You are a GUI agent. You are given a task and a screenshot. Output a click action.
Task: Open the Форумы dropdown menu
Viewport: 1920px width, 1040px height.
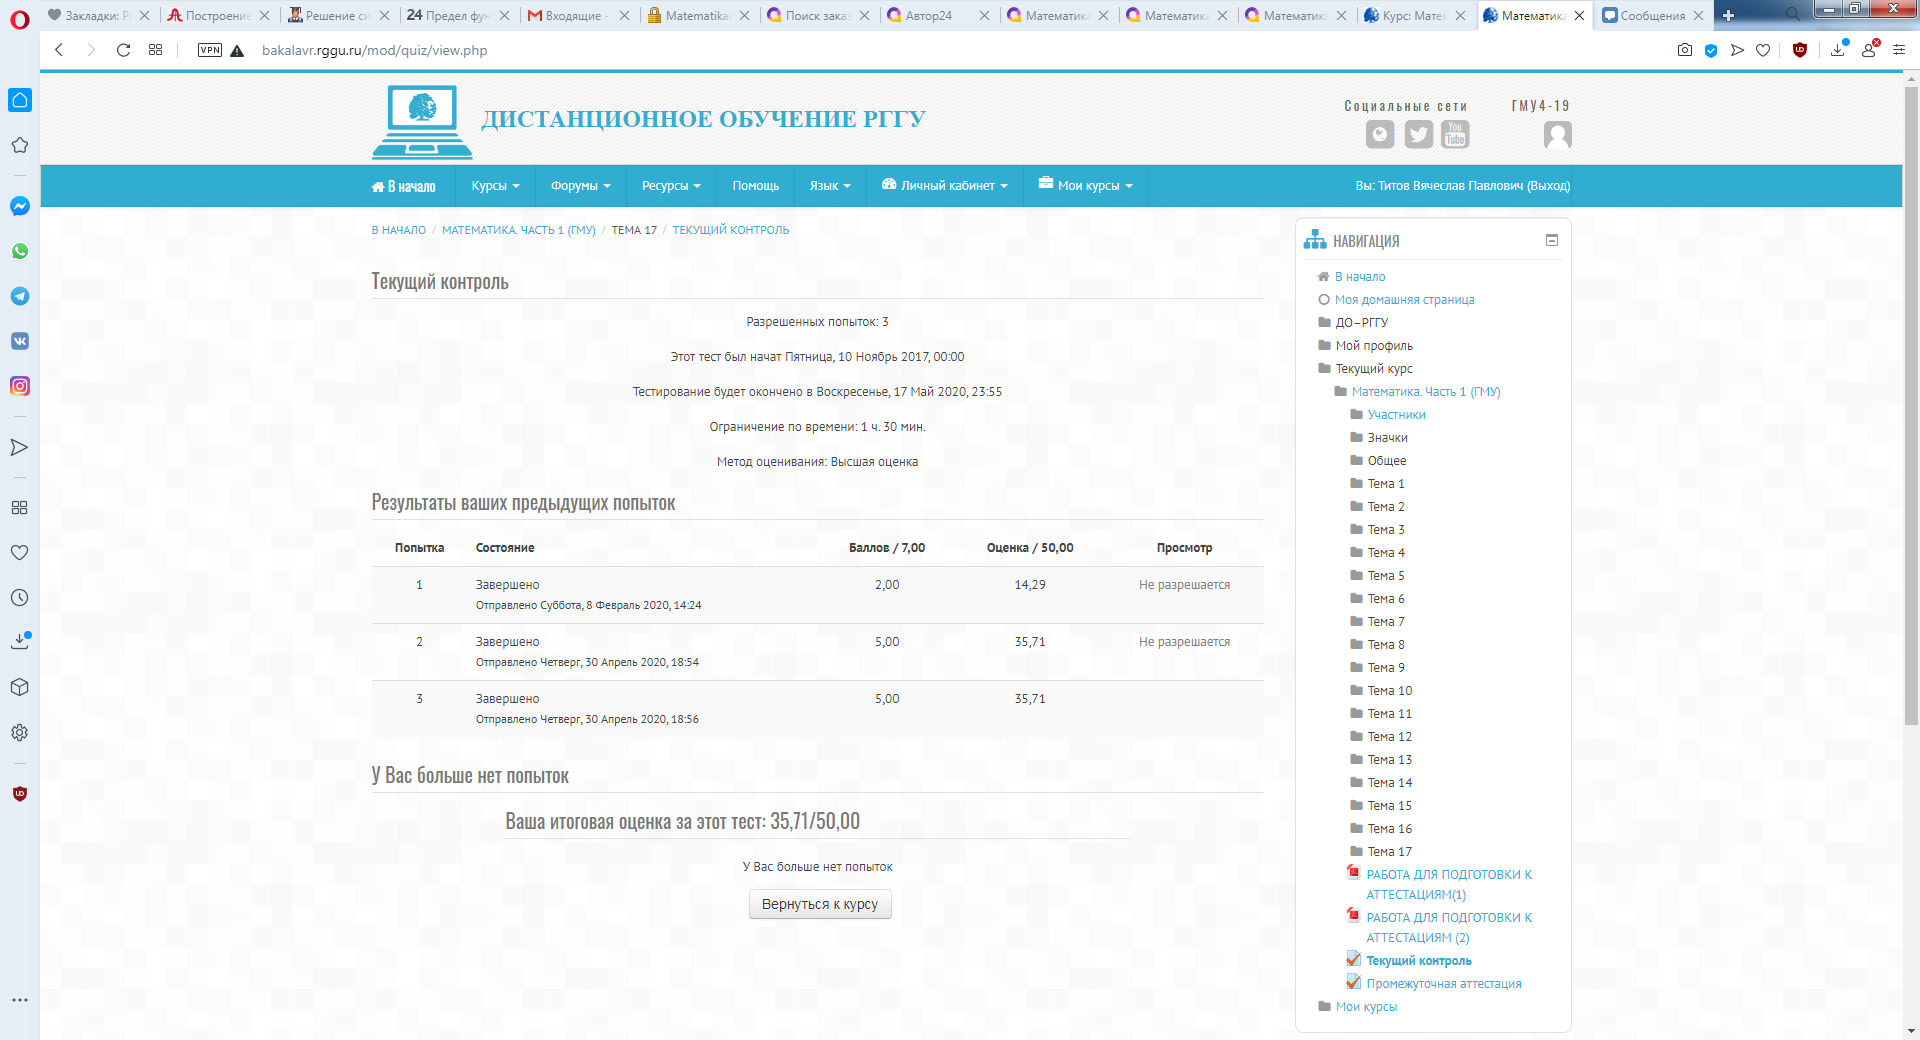(x=580, y=186)
